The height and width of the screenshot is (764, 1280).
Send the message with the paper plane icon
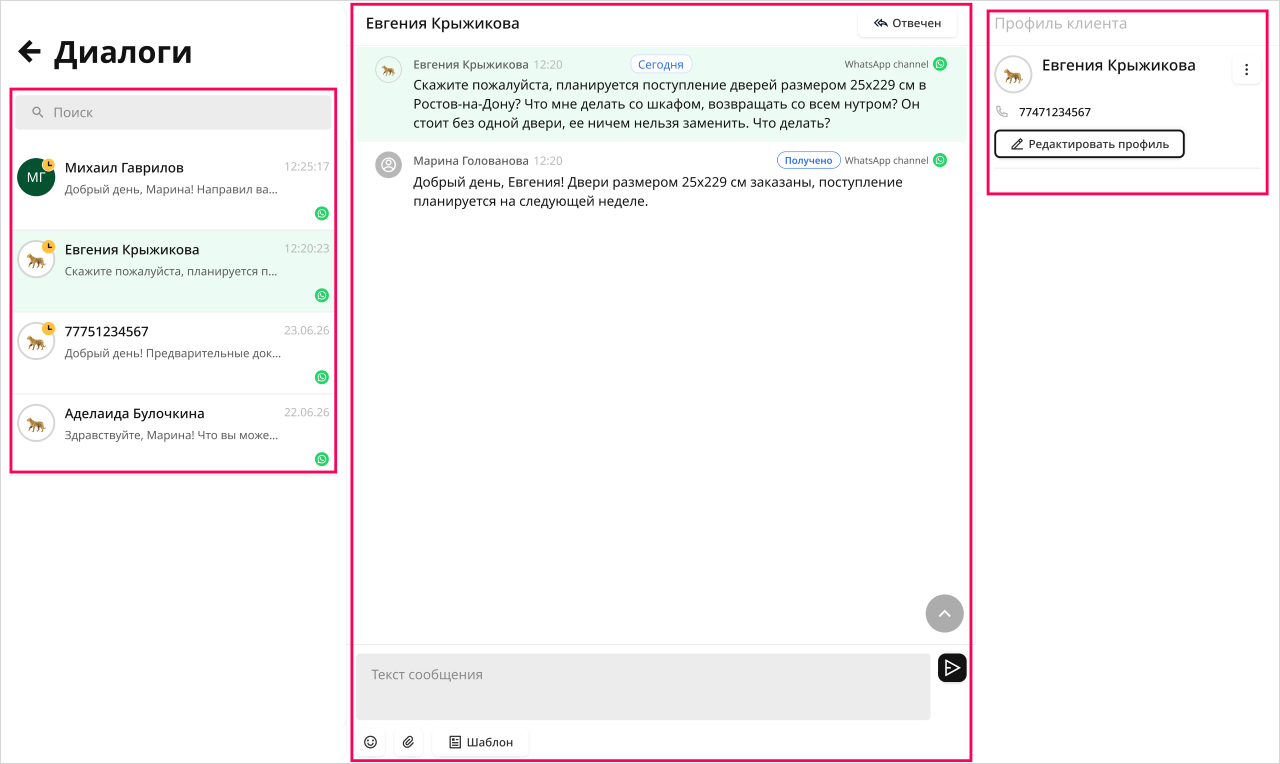click(952, 668)
